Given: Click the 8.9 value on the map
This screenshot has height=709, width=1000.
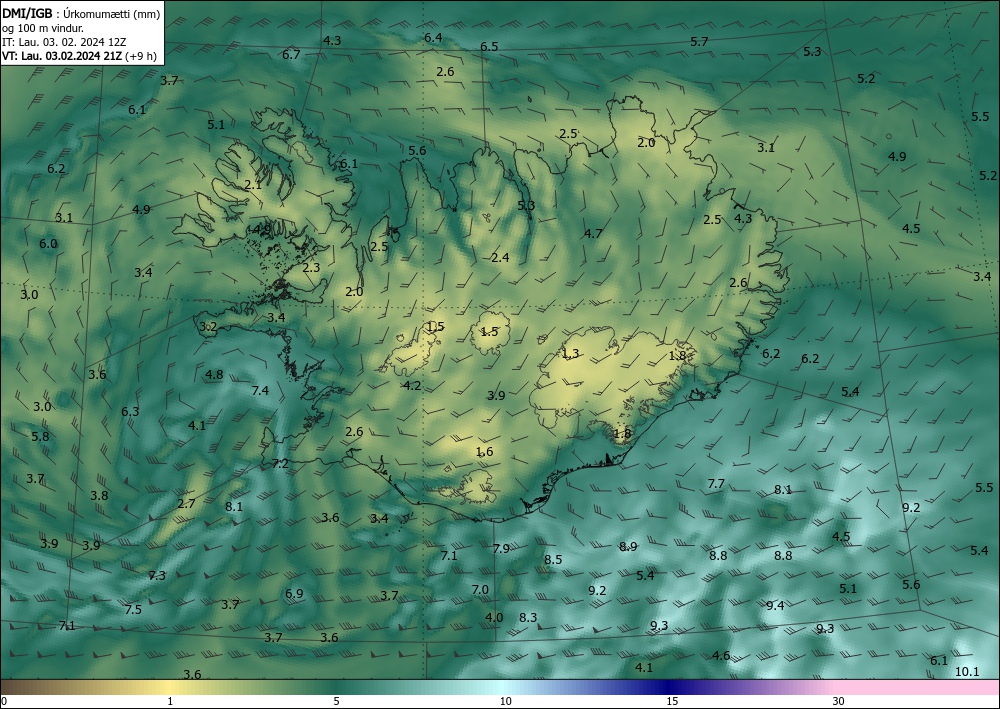Looking at the screenshot, I should pos(628,546).
